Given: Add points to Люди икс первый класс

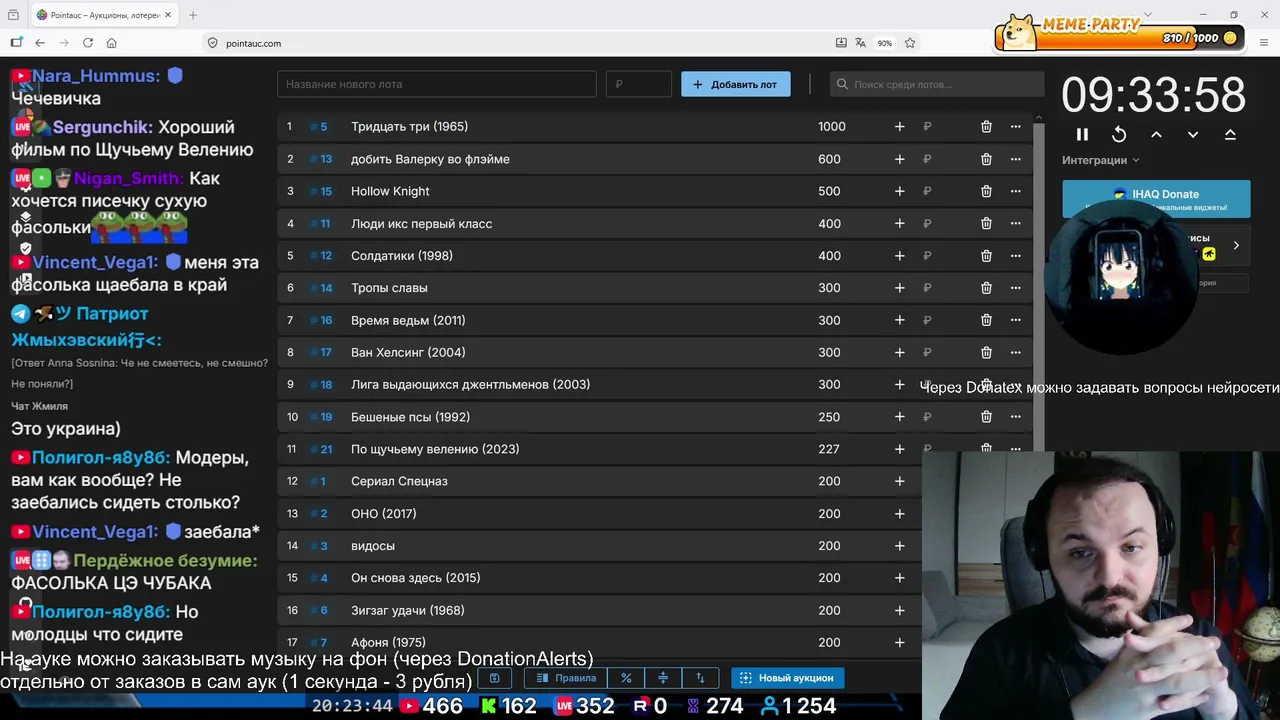Looking at the screenshot, I should point(899,224).
